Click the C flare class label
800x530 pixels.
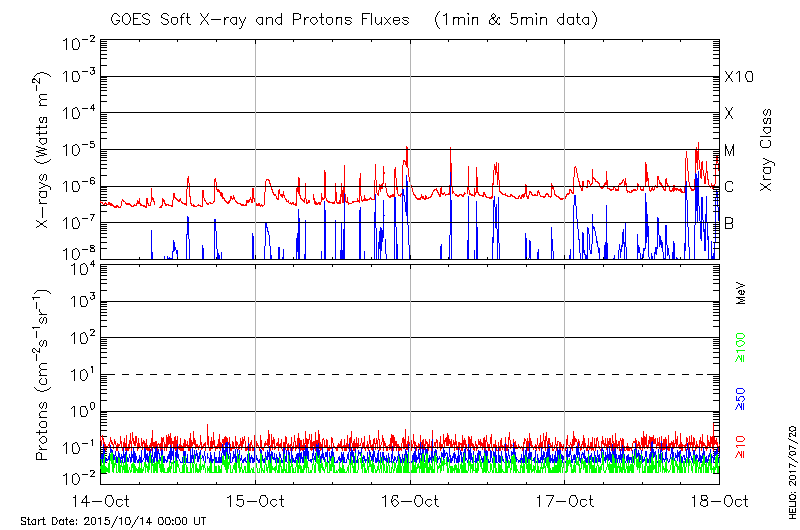(x=729, y=187)
